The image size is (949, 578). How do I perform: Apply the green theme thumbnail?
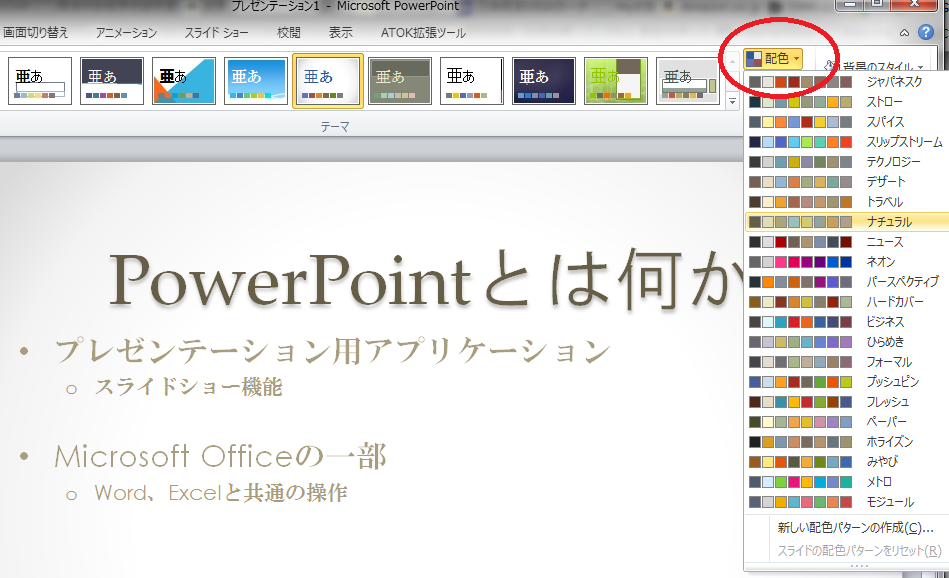(x=616, y=81)
